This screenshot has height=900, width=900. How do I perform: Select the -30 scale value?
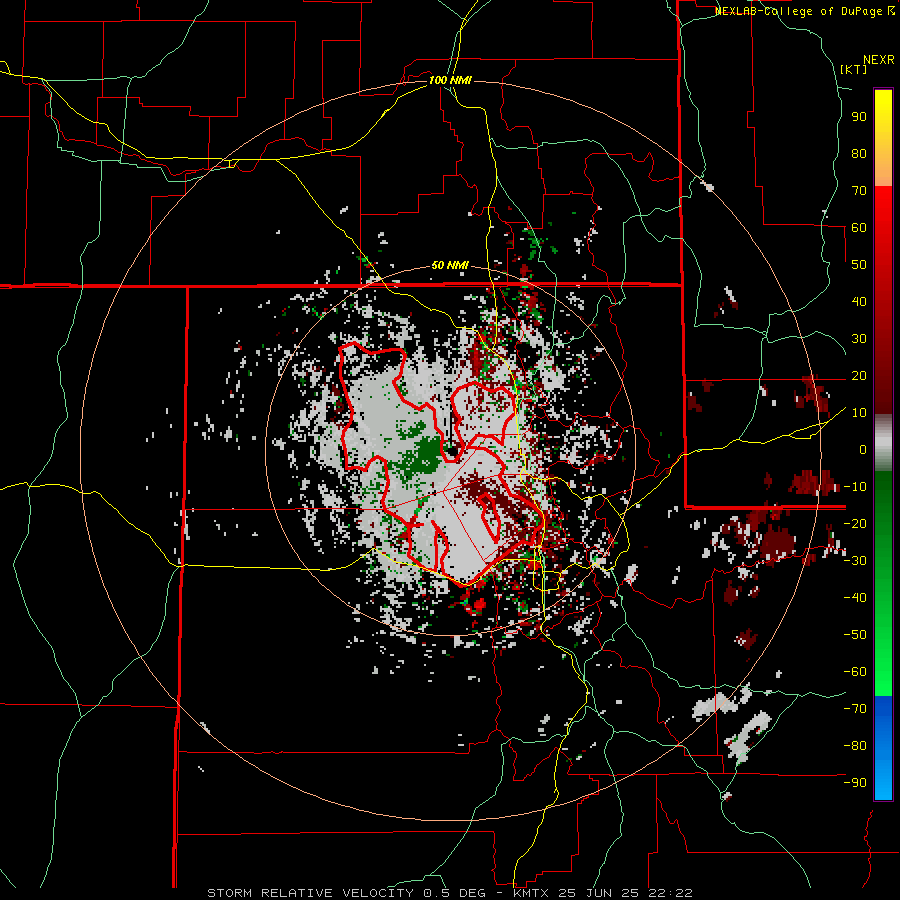(855, 561)
